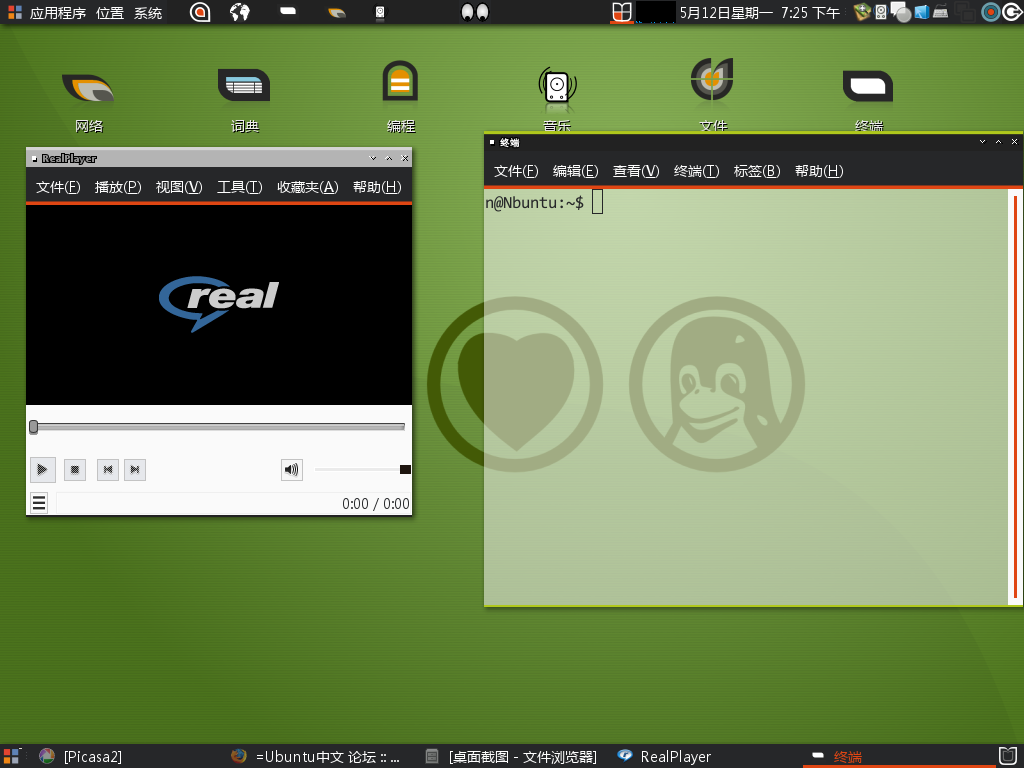Click the date and time clock
Image resolution: width=1024 pixels, height=768 pixels.
(x=760, y=12)
